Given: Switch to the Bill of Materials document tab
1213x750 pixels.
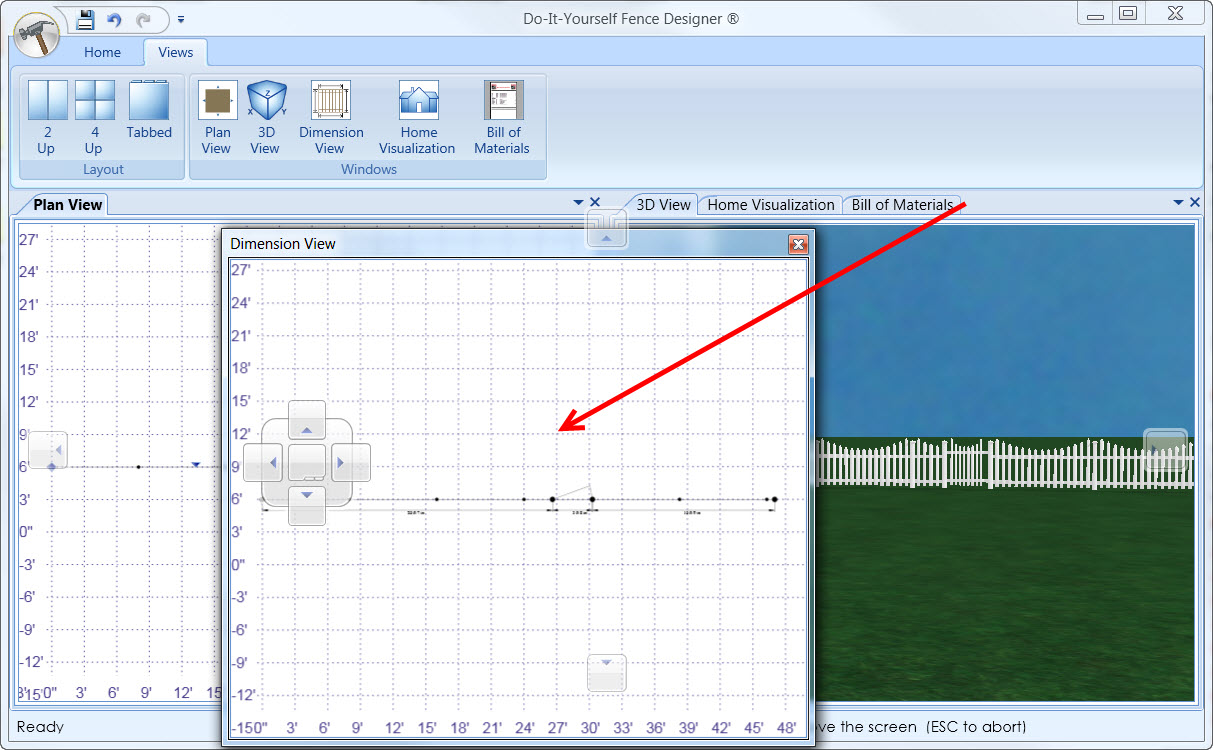Looking at the screenshot, I should tap(903, 204).
